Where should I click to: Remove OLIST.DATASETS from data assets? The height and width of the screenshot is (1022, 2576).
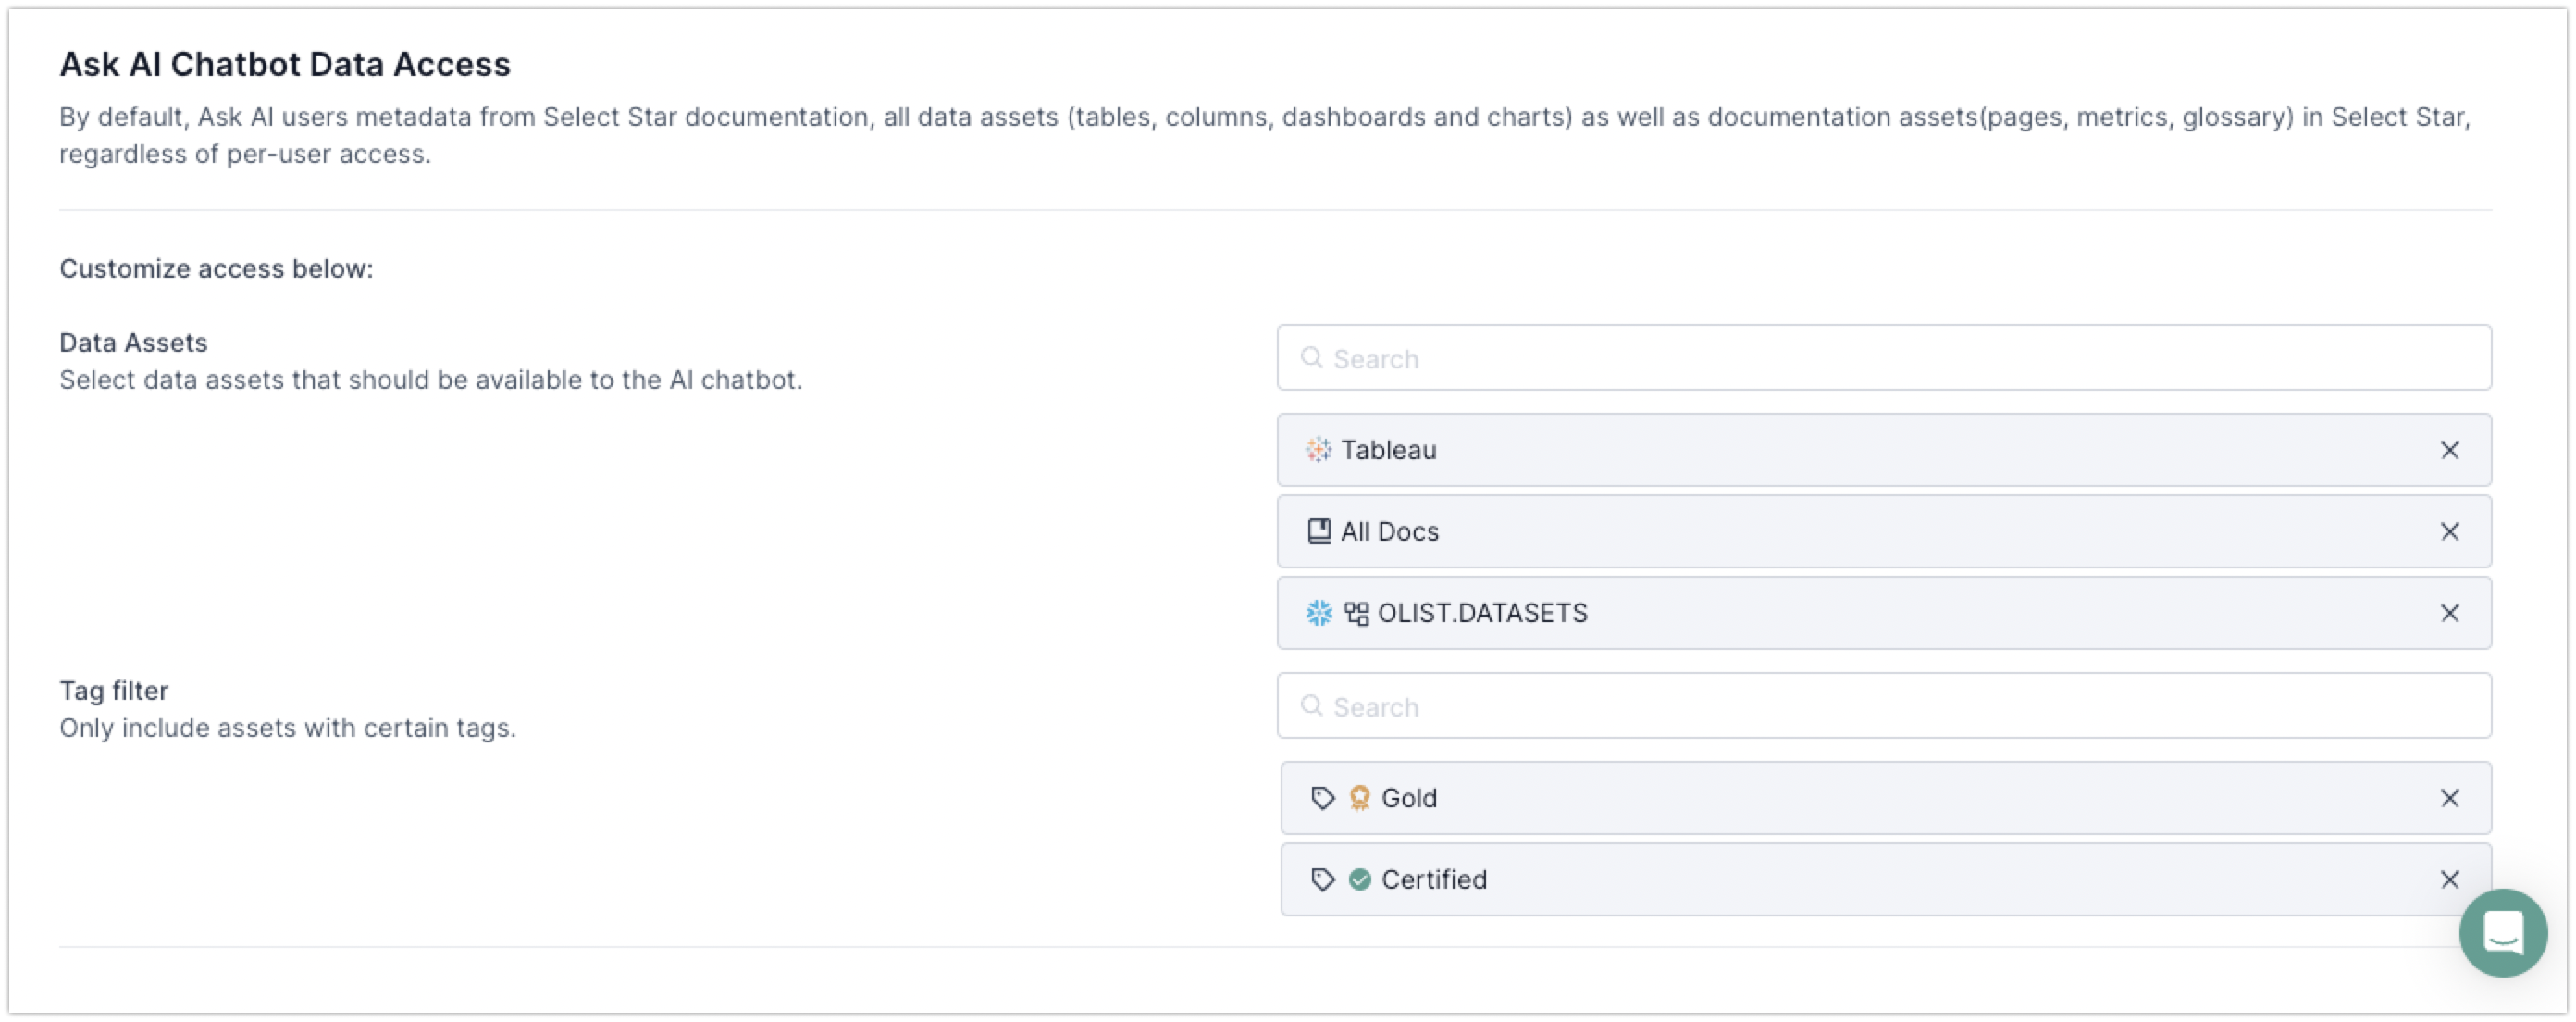pyautogui.click(x=2449, y=613)
